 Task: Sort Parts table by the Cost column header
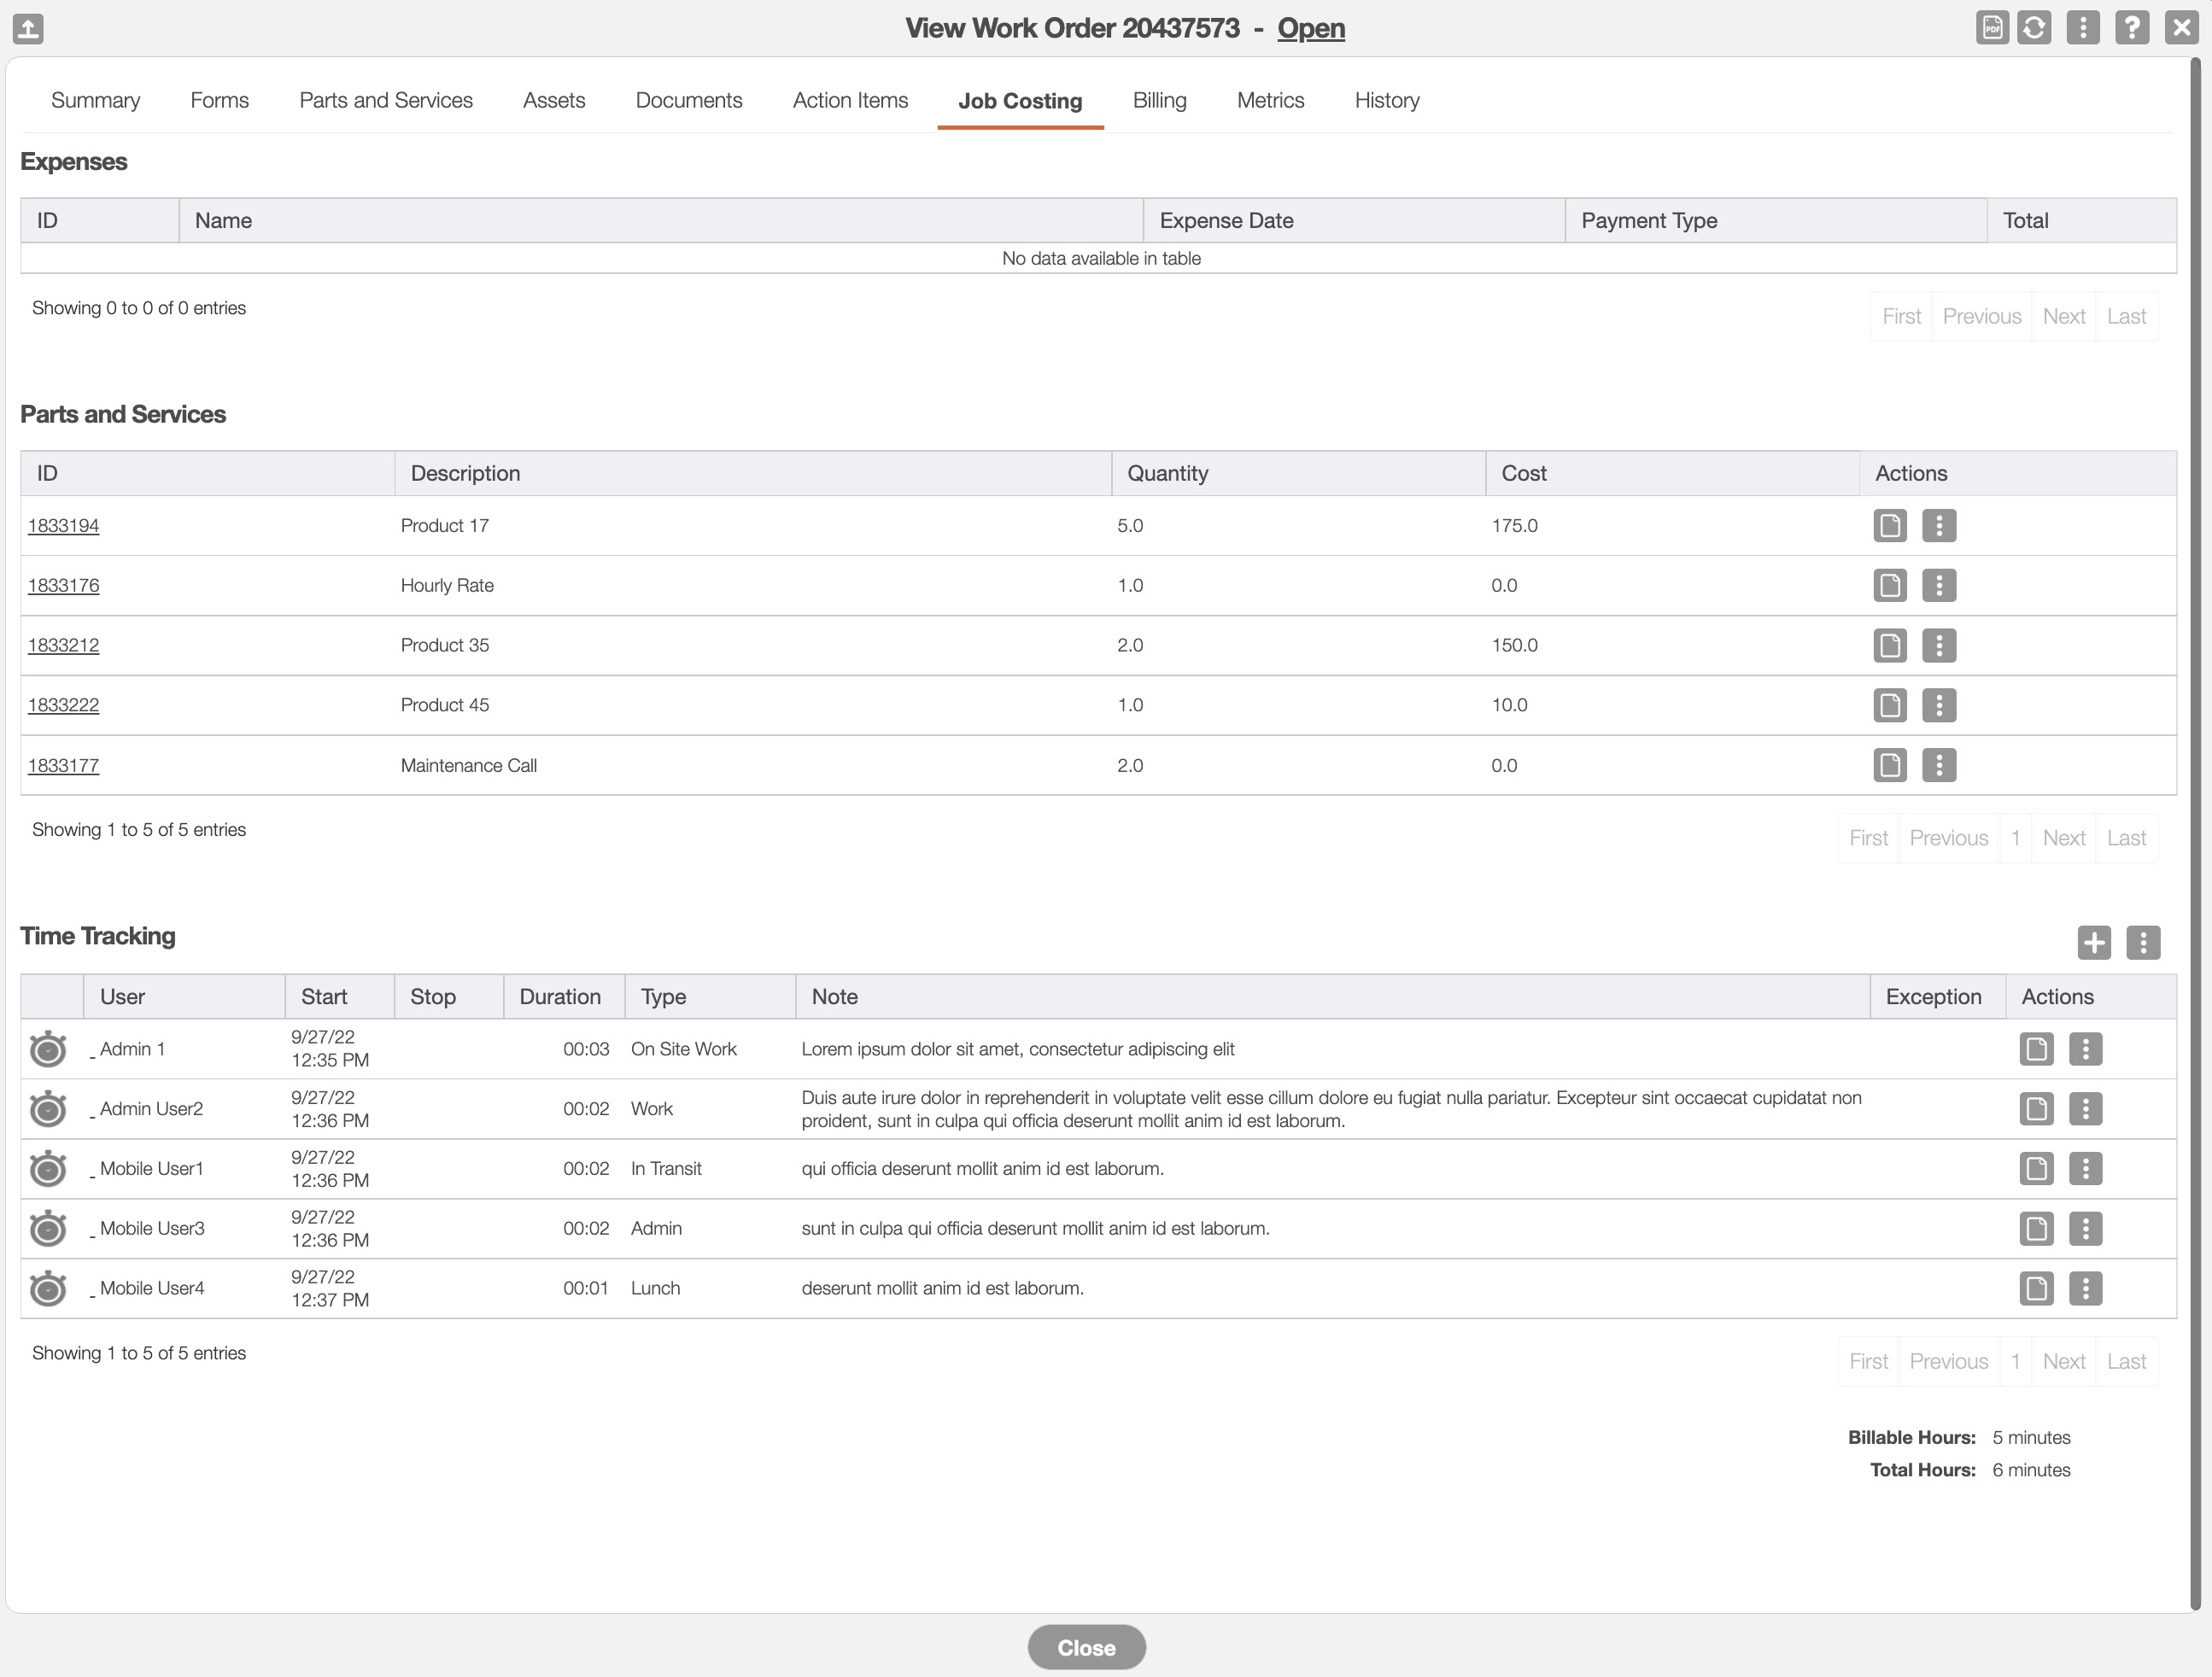[1523, 473]
